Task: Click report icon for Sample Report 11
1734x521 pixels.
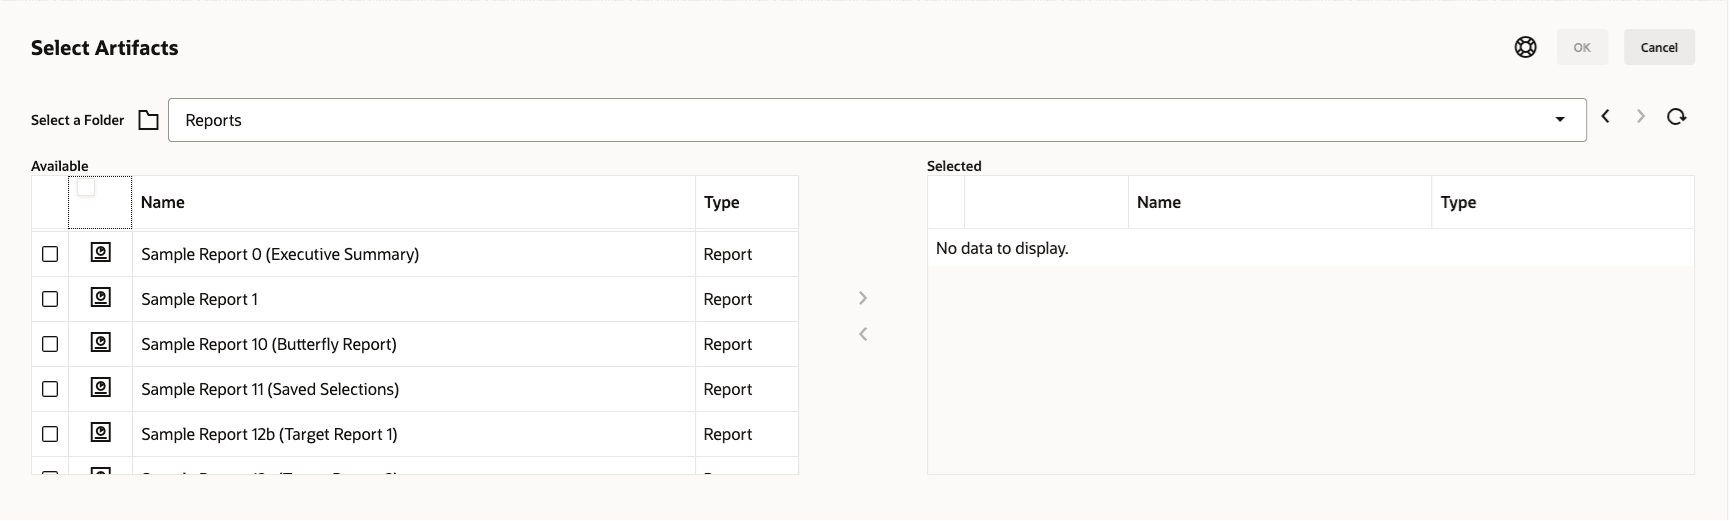Action: pos(101,388)
